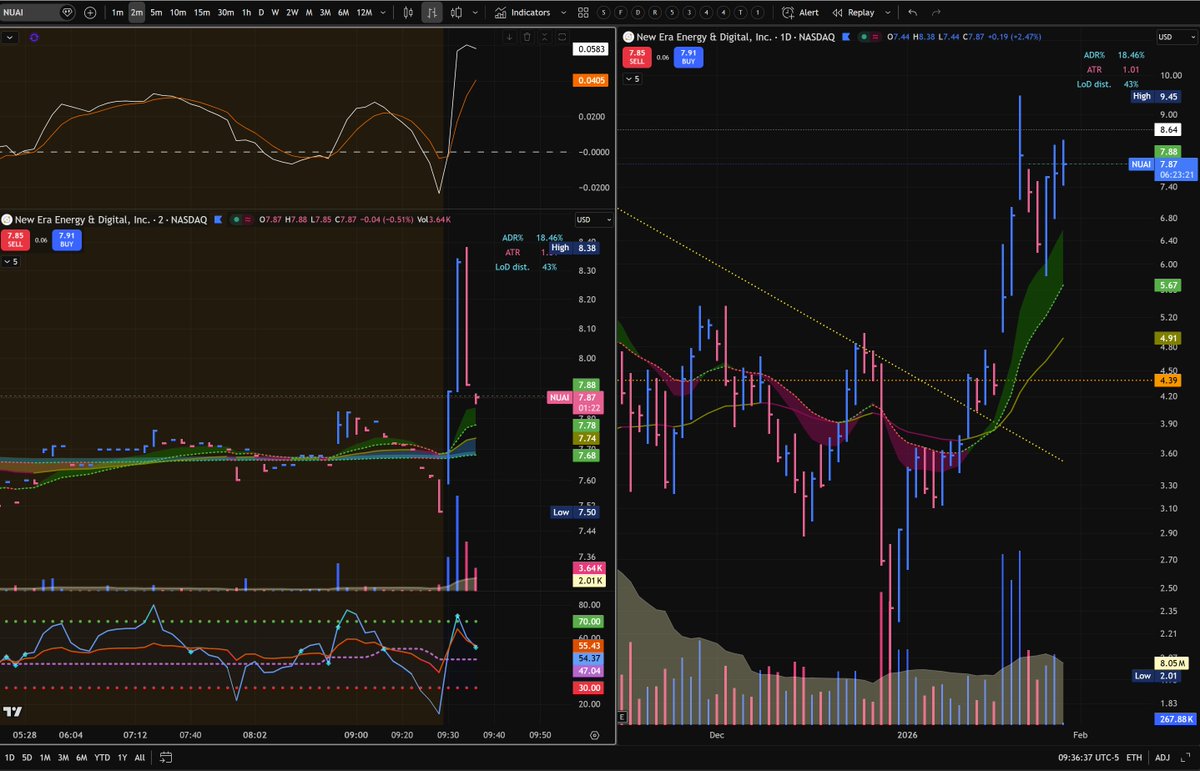The width and height of the screenshot is (1200, 771).
Task: Click the BUY 7.91 button on the daily chart
Action: coord(688,57)
